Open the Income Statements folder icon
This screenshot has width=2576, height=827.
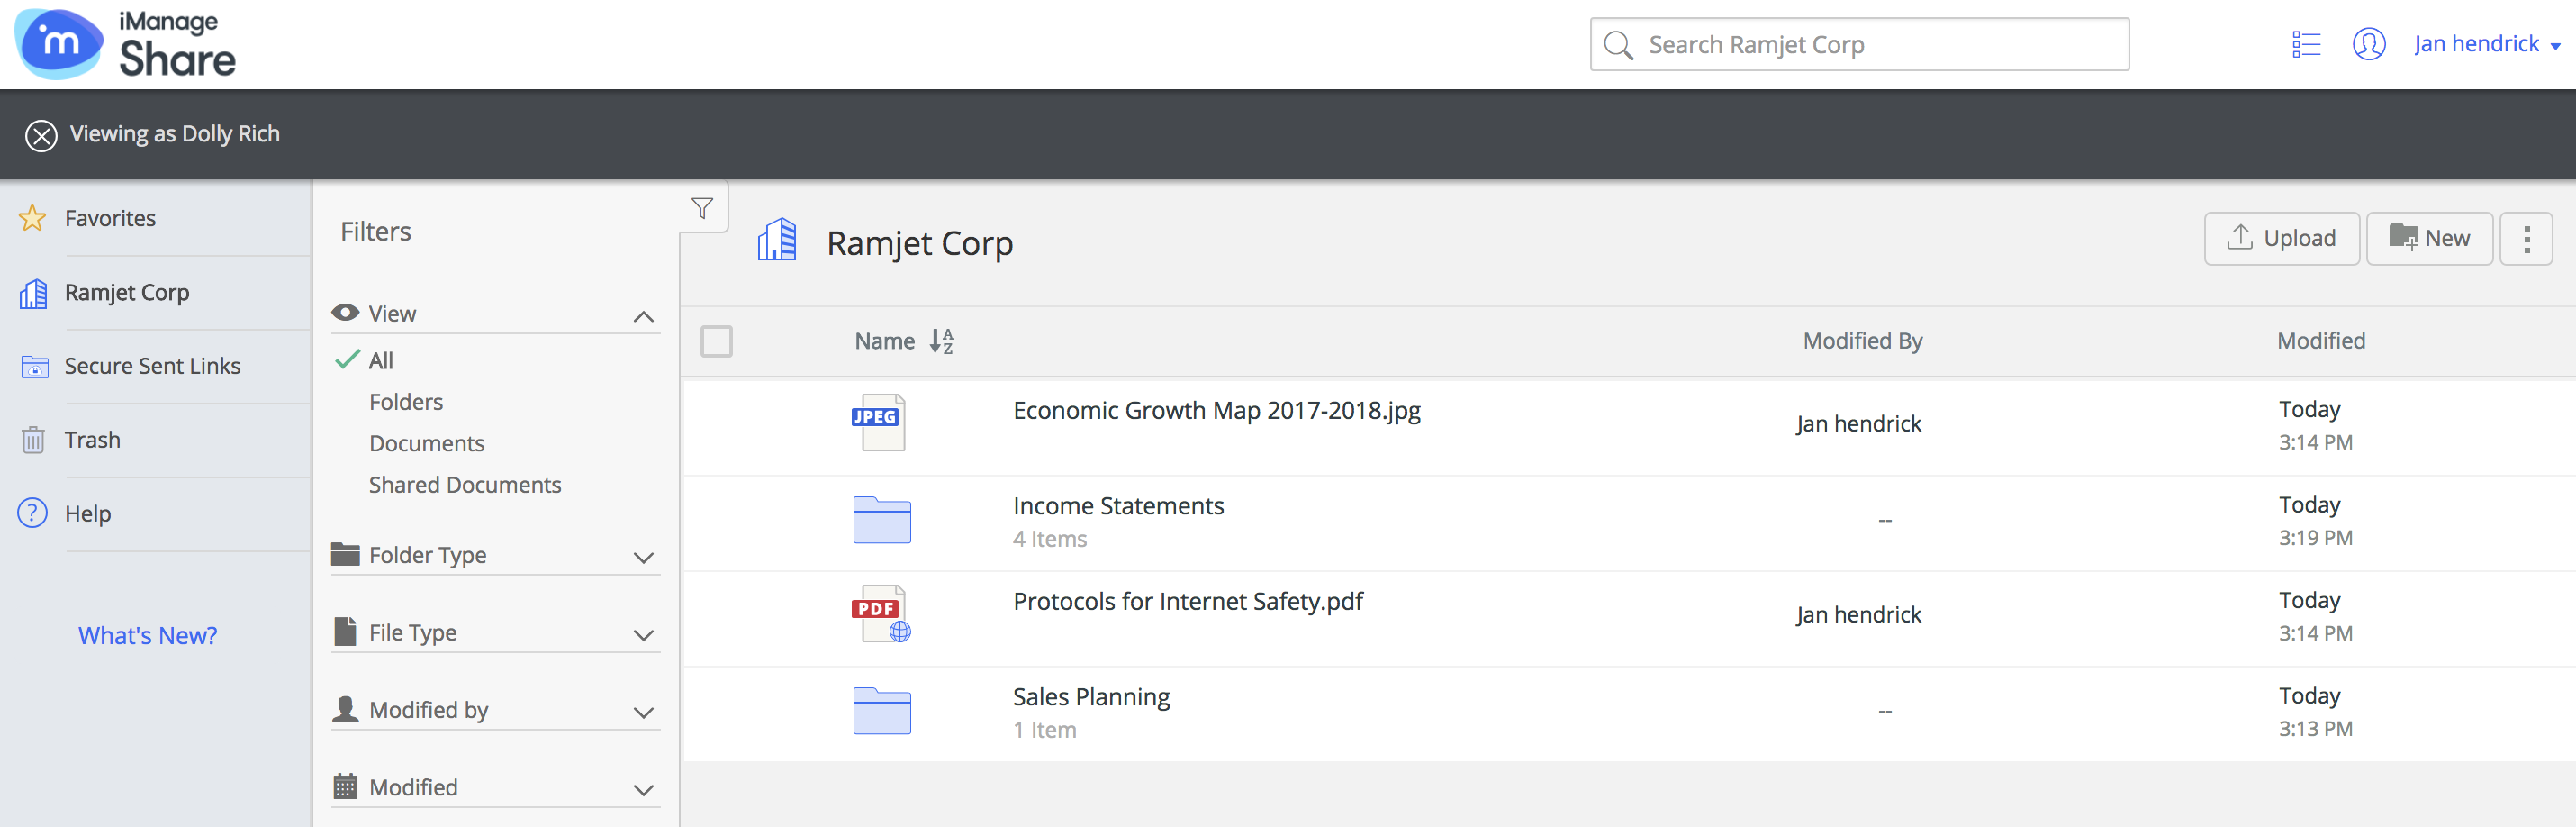881,519
